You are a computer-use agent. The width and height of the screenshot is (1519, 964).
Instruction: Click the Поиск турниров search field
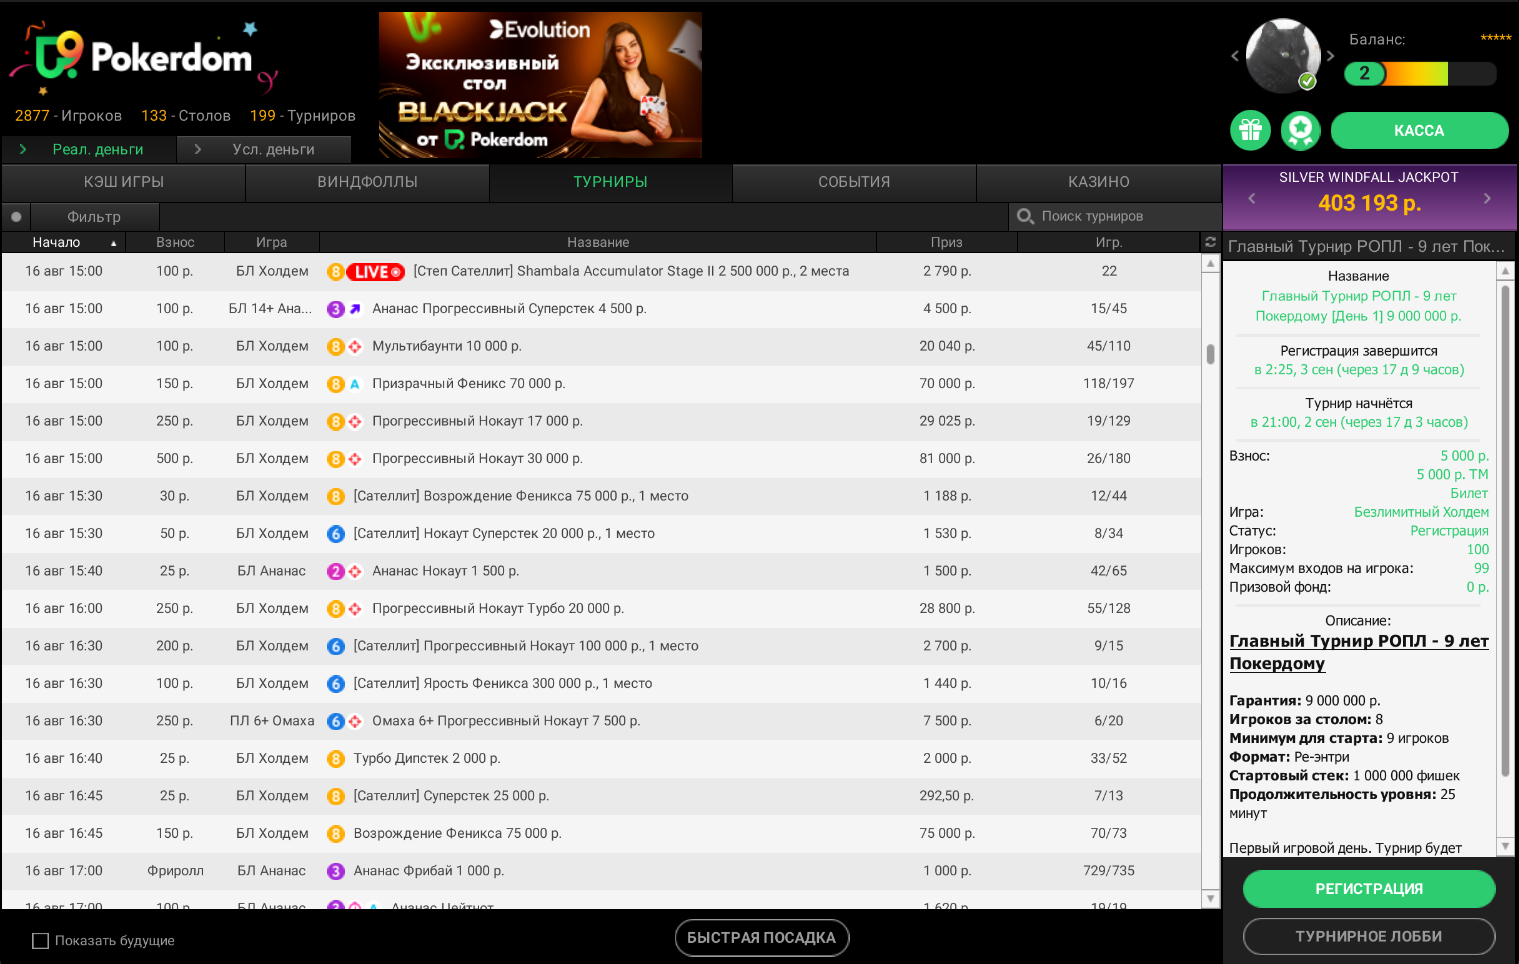[1115, 216]
